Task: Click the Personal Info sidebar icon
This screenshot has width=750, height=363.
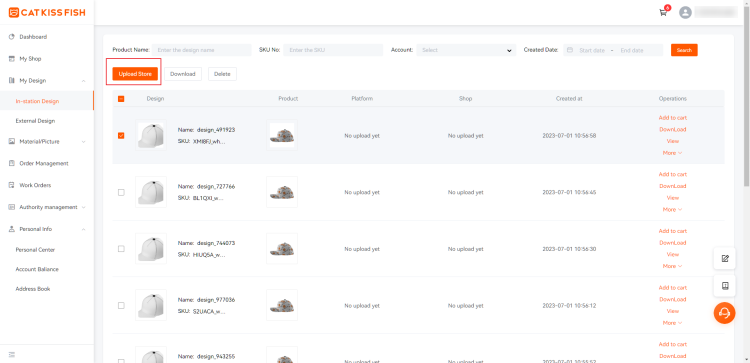Action: point(12,229)
